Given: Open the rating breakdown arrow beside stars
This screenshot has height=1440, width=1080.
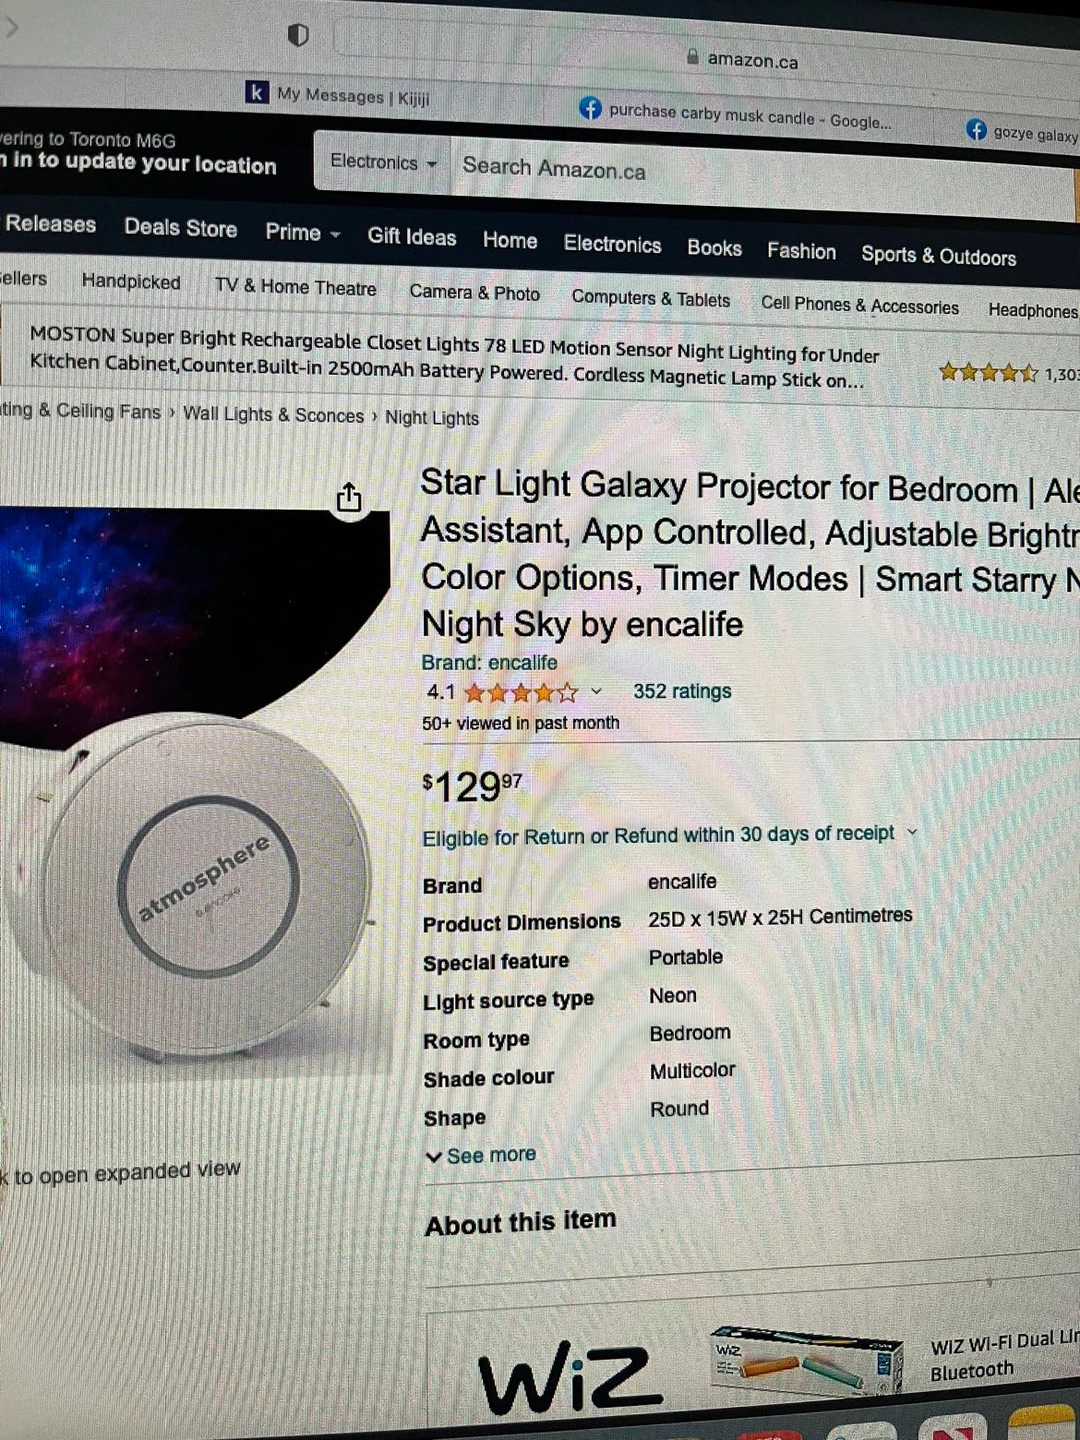Looking at the screenshot, I should [597, 691].
